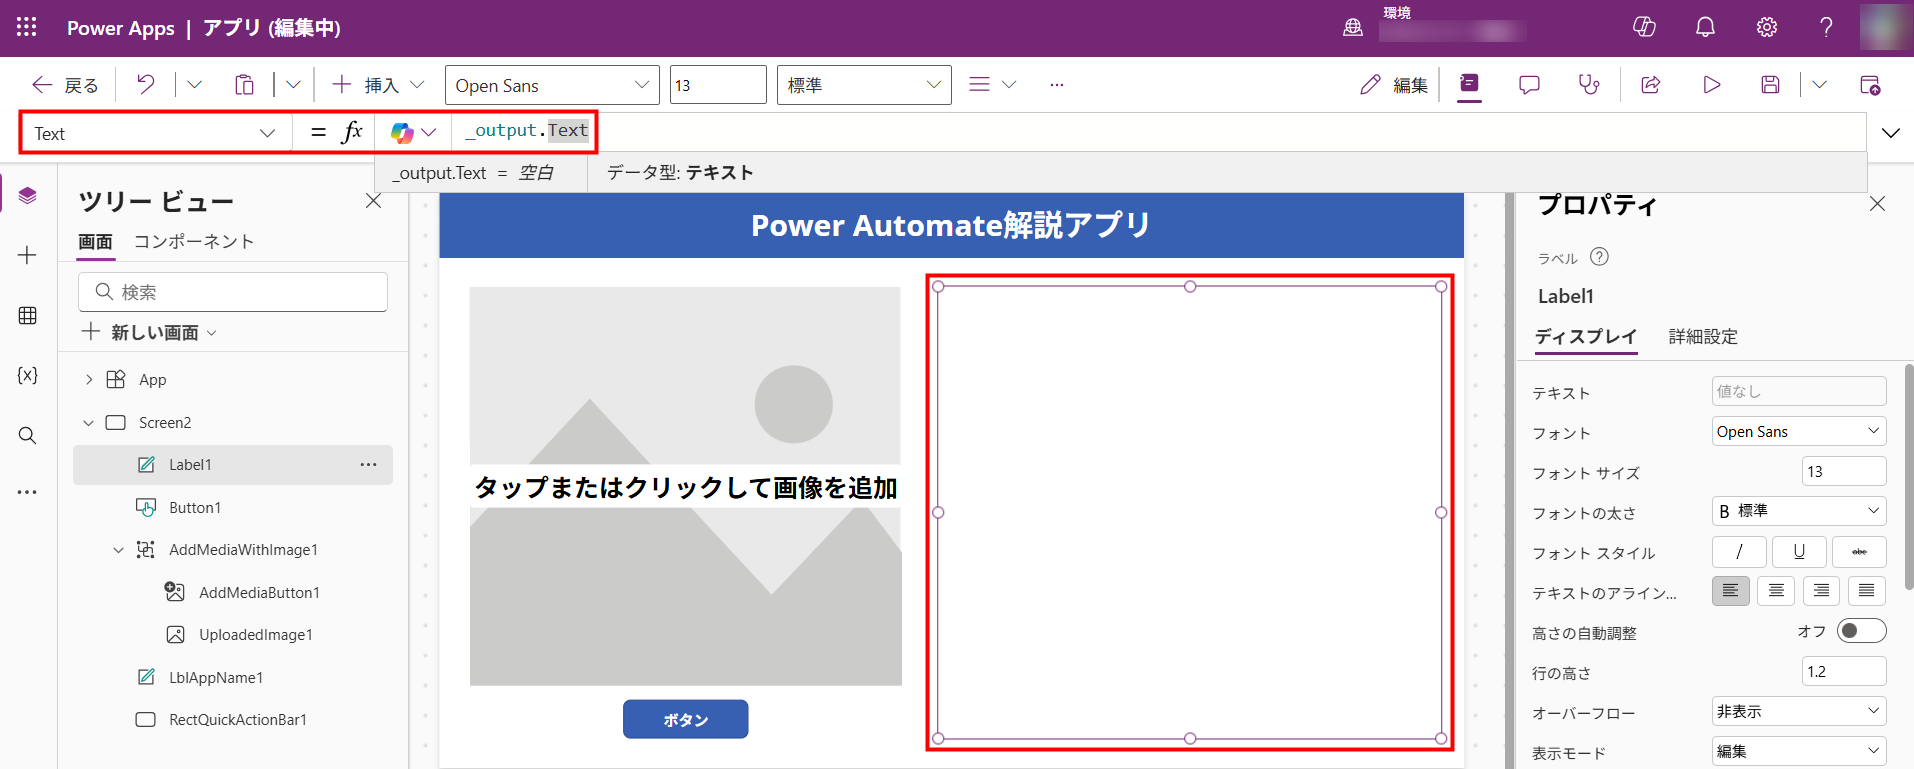Screen dimensions: 1914x769
Task: Click the 新しい画面 button
Action: point(150,332)
